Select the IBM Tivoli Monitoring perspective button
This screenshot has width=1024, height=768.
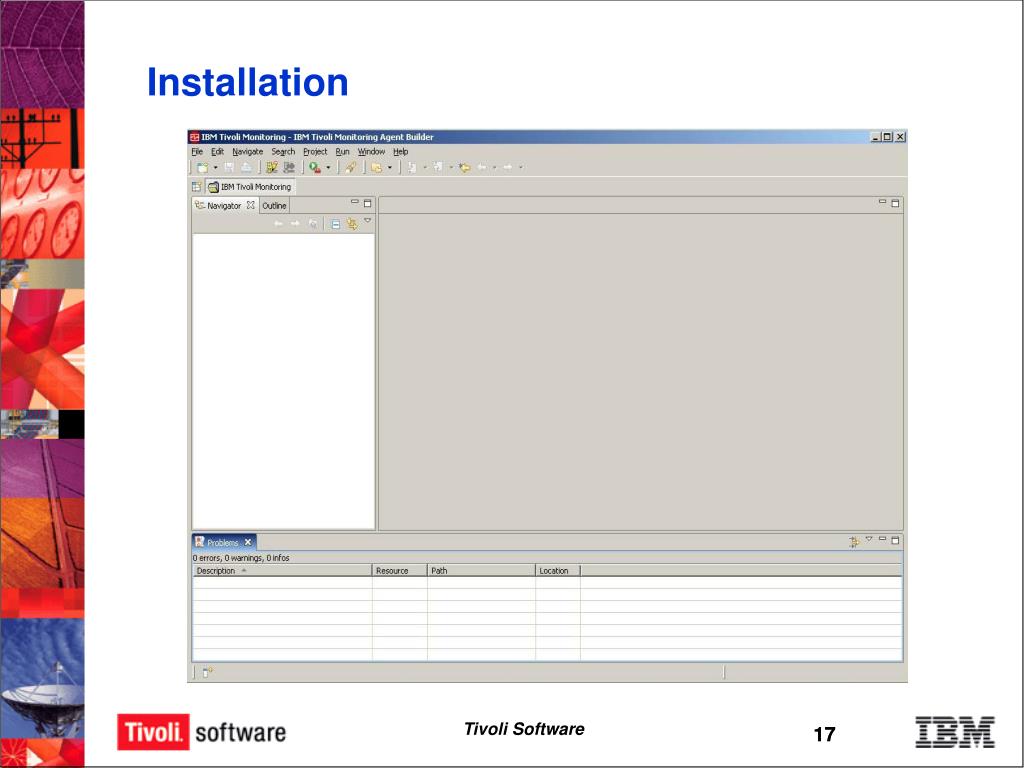click(x=249, y=187)
